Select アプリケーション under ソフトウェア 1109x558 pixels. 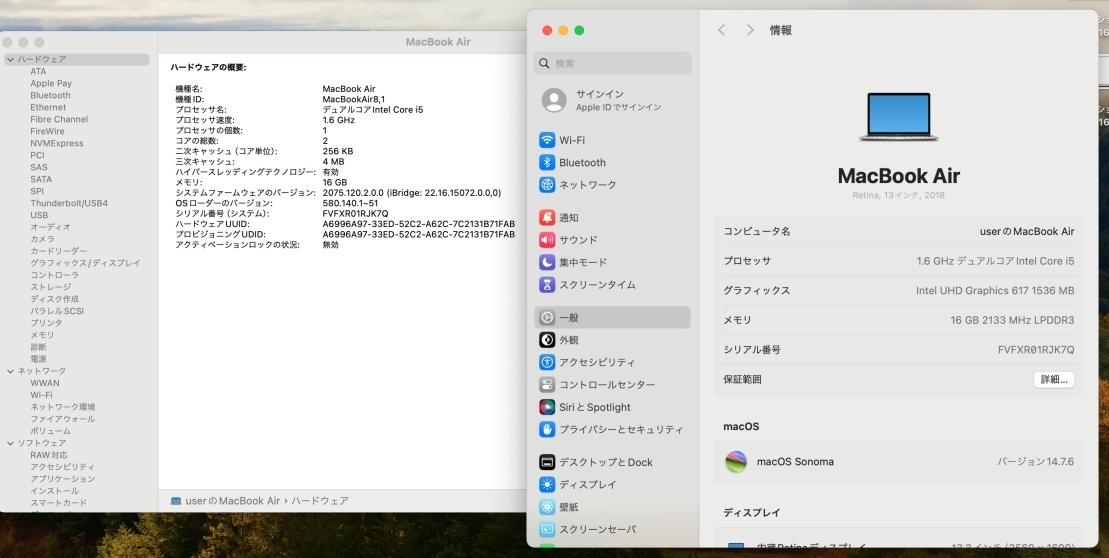tap(62, 479)
